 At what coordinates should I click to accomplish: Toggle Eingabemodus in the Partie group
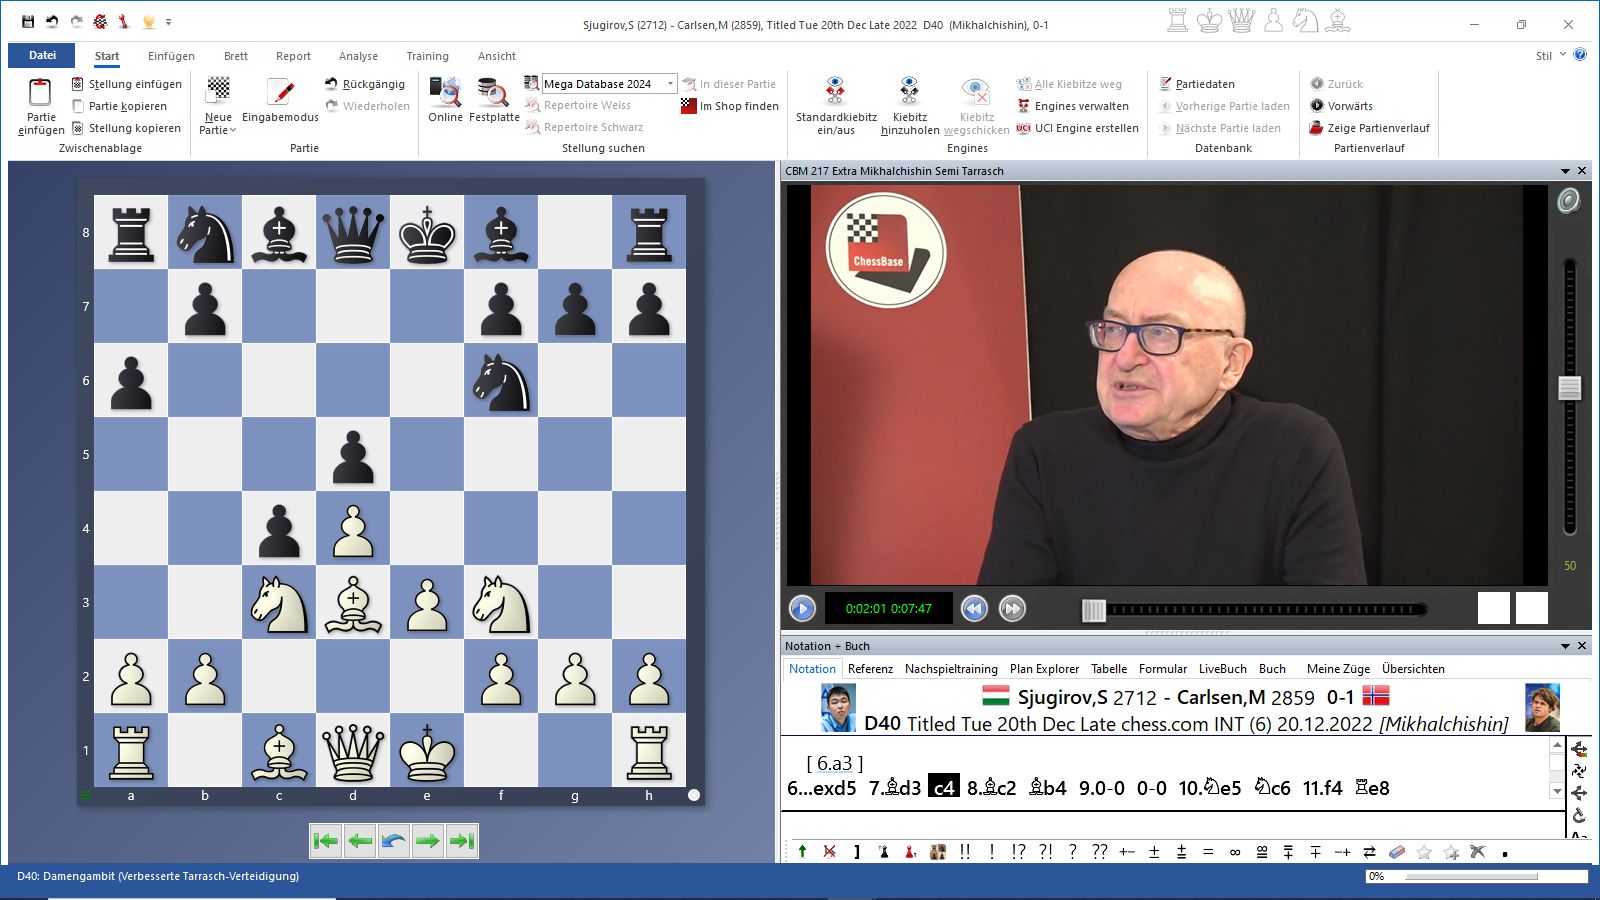pyautogui.click(x=281, y=100)
